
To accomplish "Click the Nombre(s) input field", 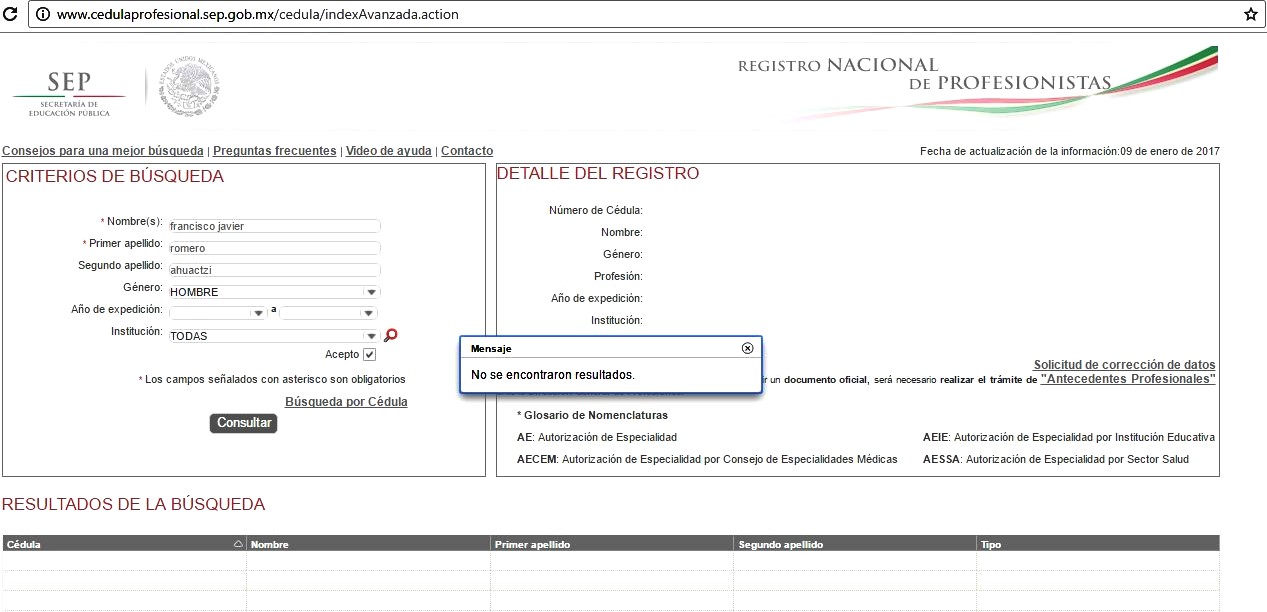I will tap(274, 226).
